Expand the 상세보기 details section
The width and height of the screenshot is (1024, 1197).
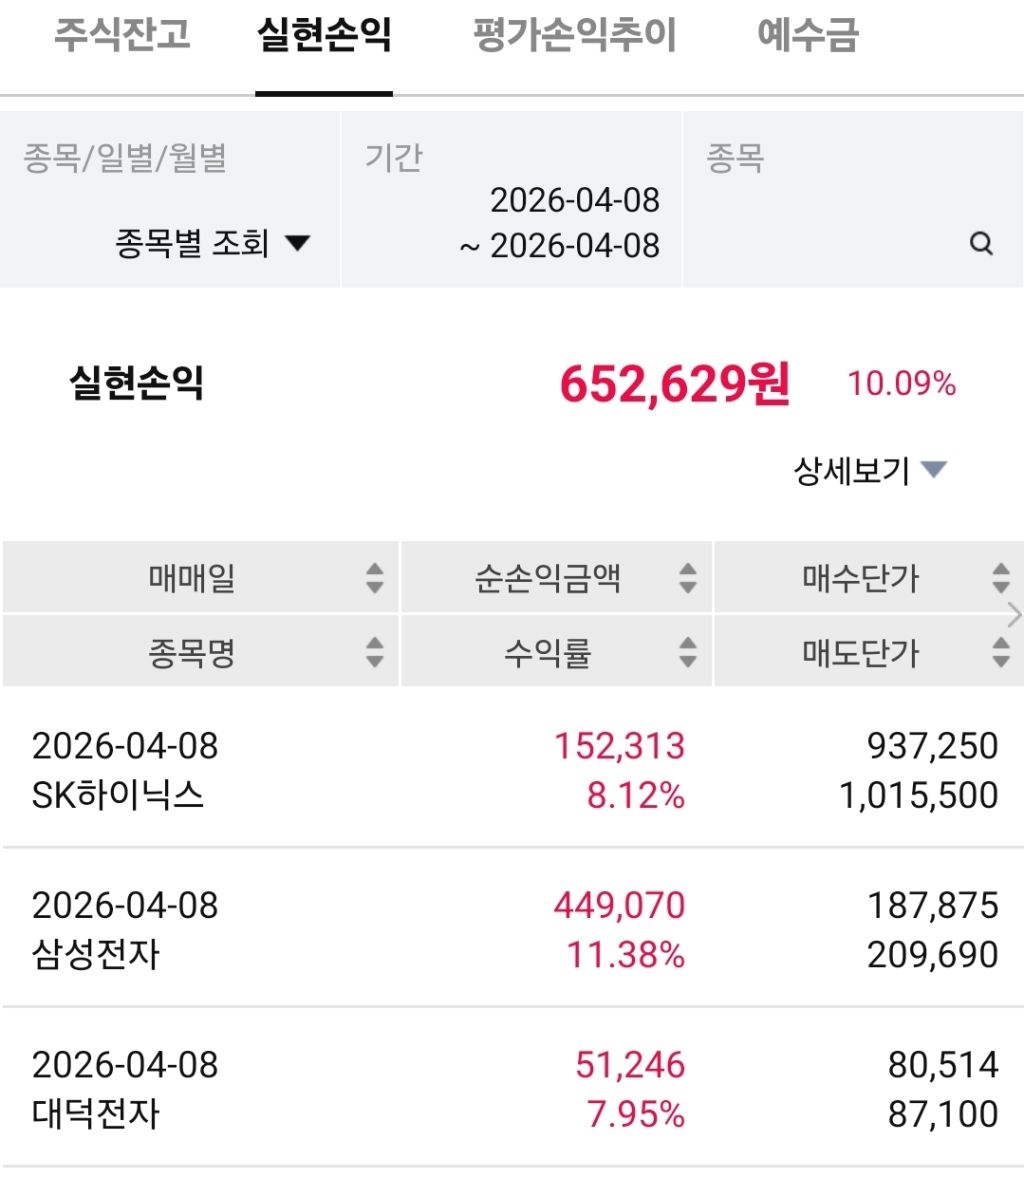click(869, 470)
